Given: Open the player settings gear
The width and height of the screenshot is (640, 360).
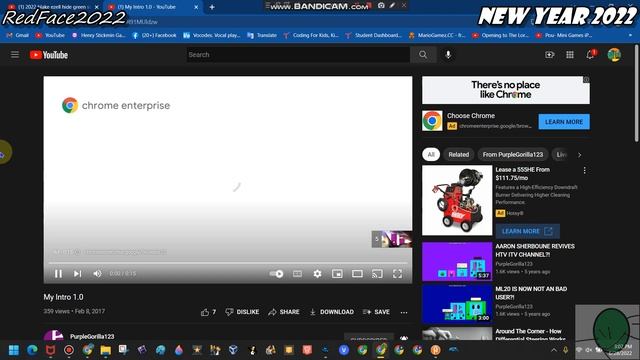Looking at the screenshot, I should (x=317, y=273).
